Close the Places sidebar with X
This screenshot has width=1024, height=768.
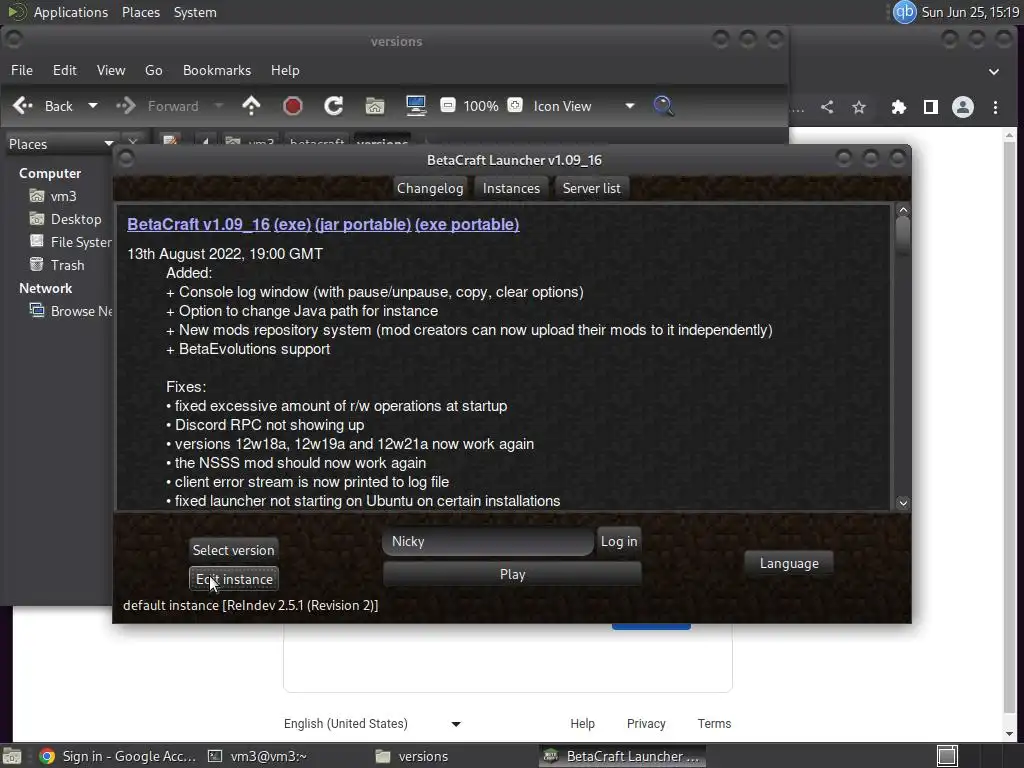click(133, 141)
